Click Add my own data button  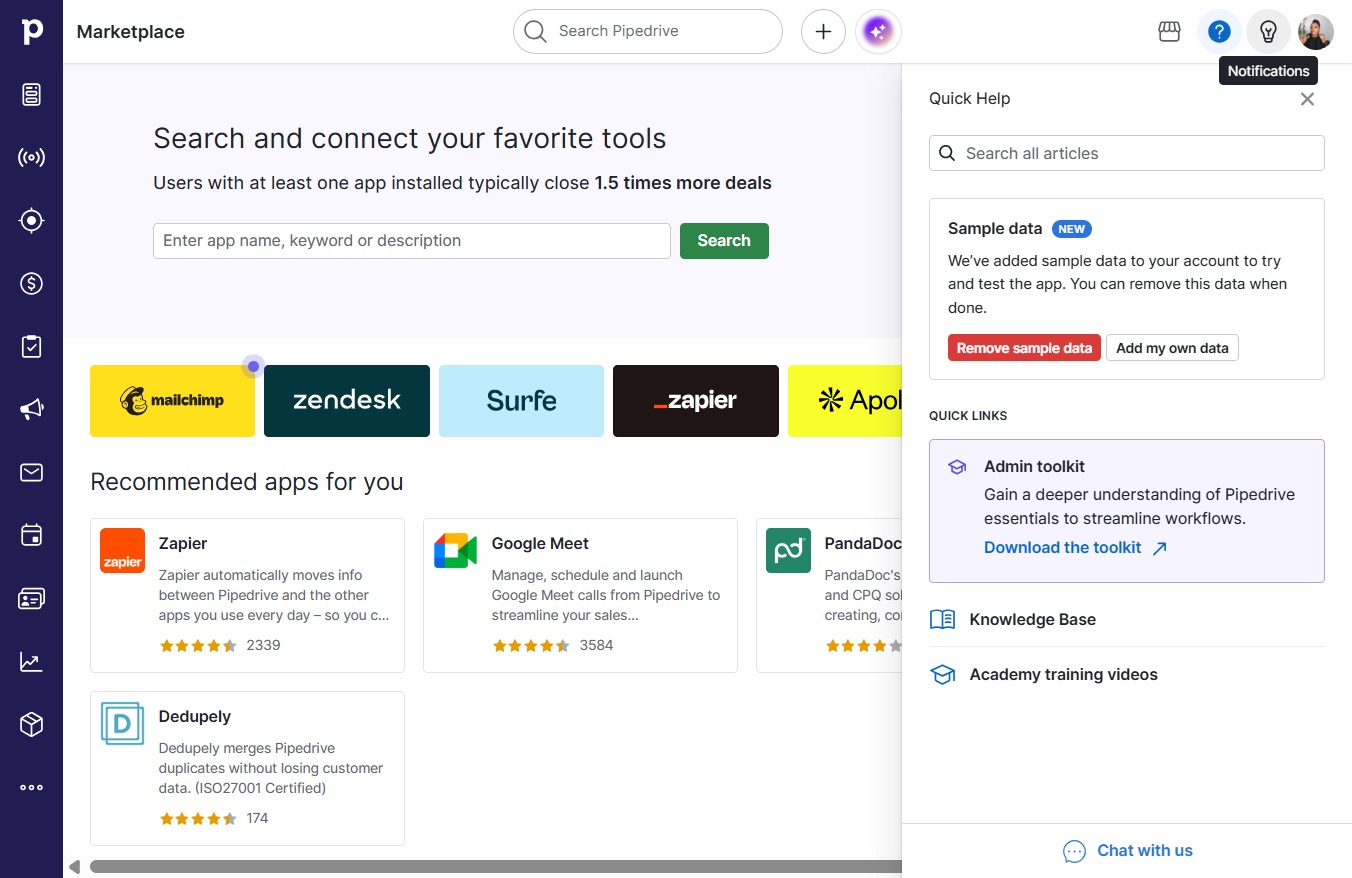(1172, 348)
